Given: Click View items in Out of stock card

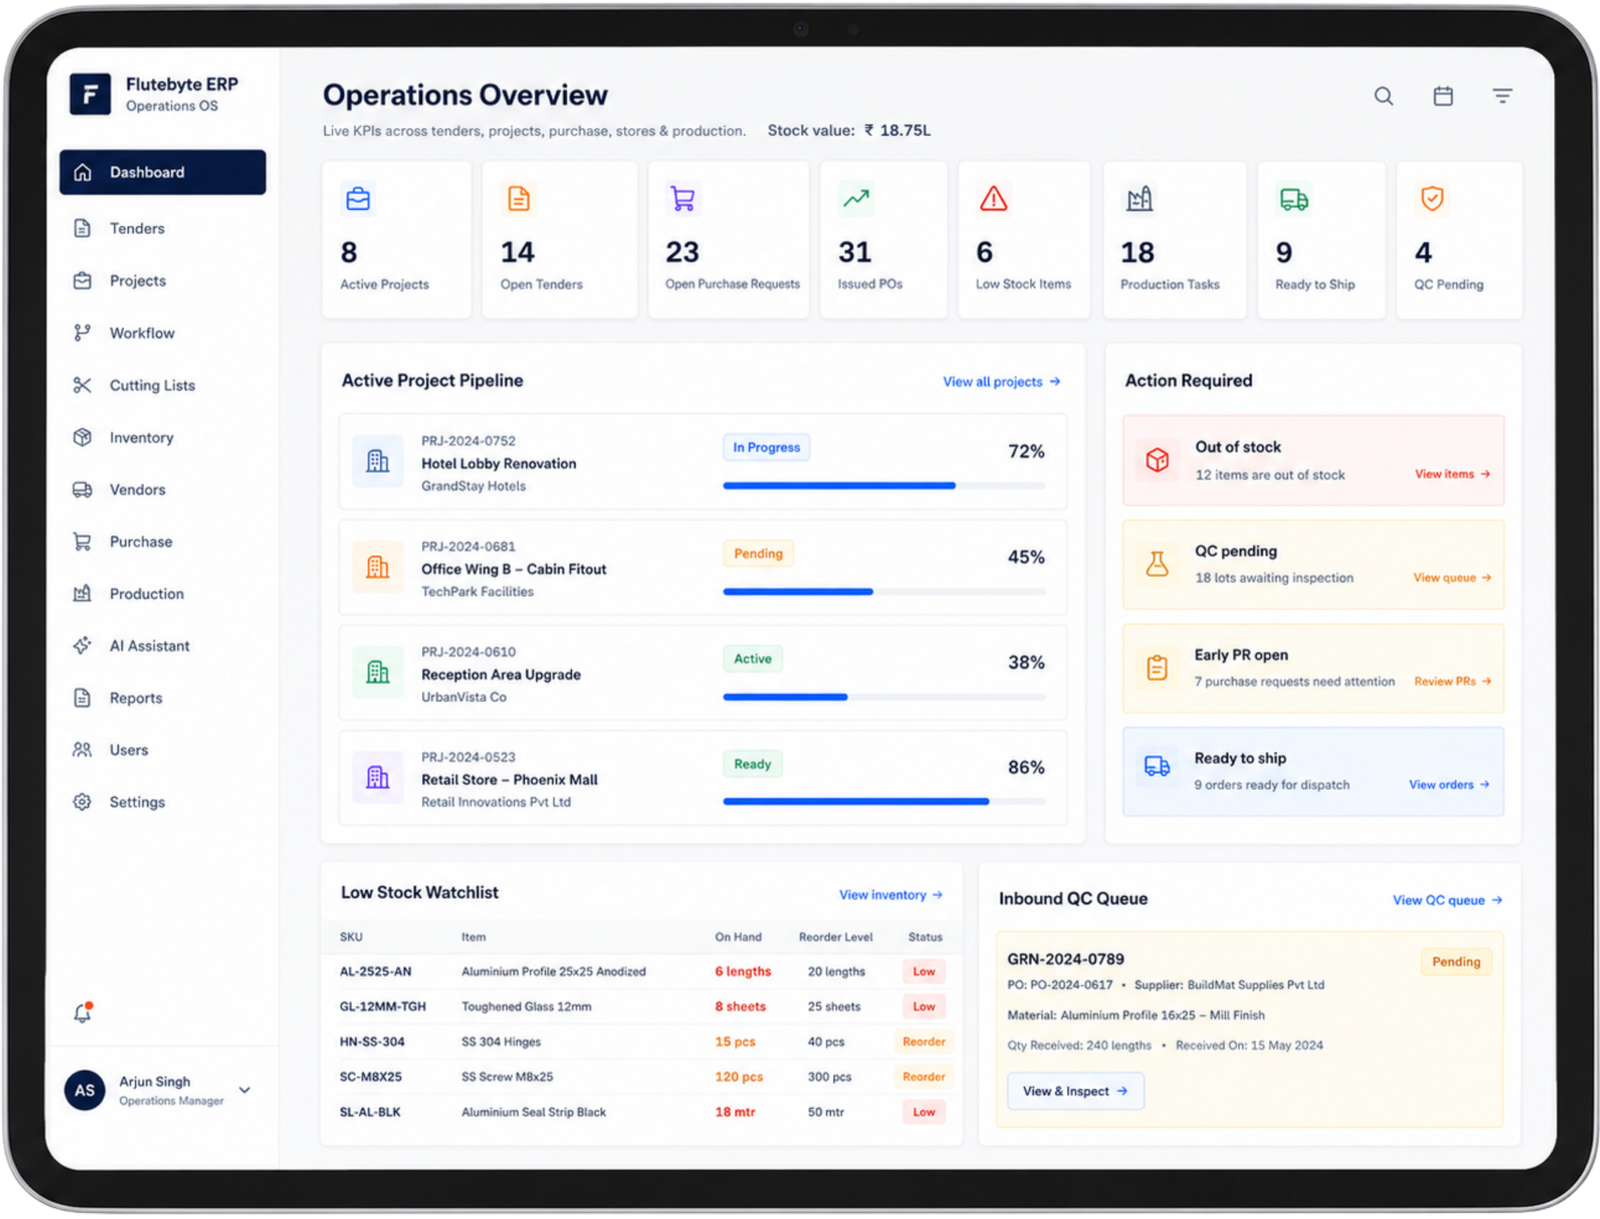Looking at the screenshot, I should point(1452,474).
